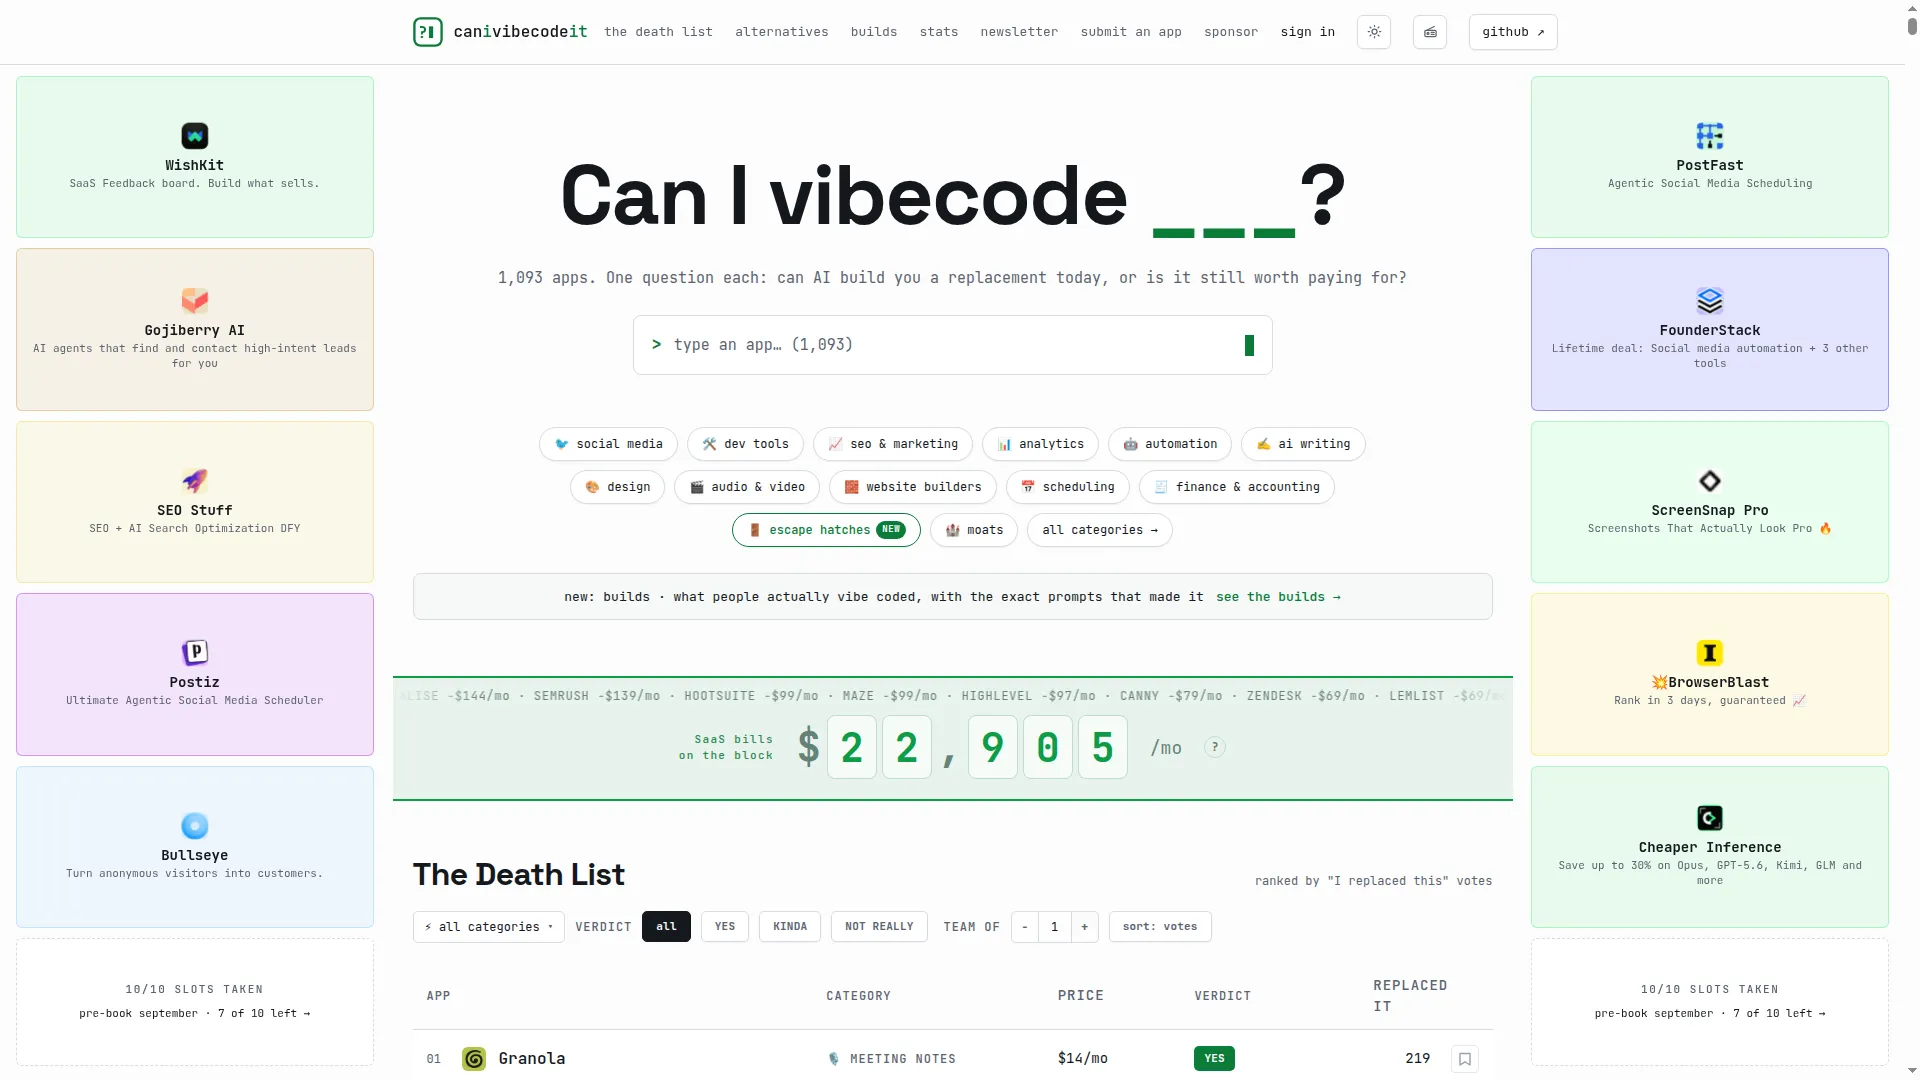Open the sponsor nav link

pyautogui.click(x=1231, y=32)
